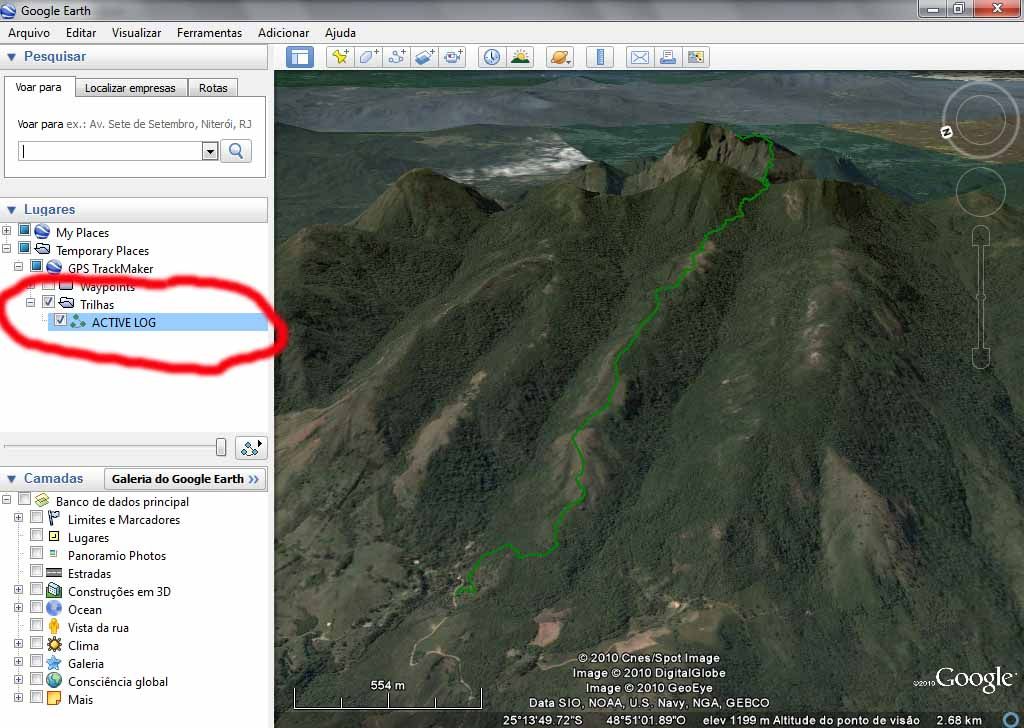Uncheck the ACTIVE LOG checkbox

click(61, 321)
